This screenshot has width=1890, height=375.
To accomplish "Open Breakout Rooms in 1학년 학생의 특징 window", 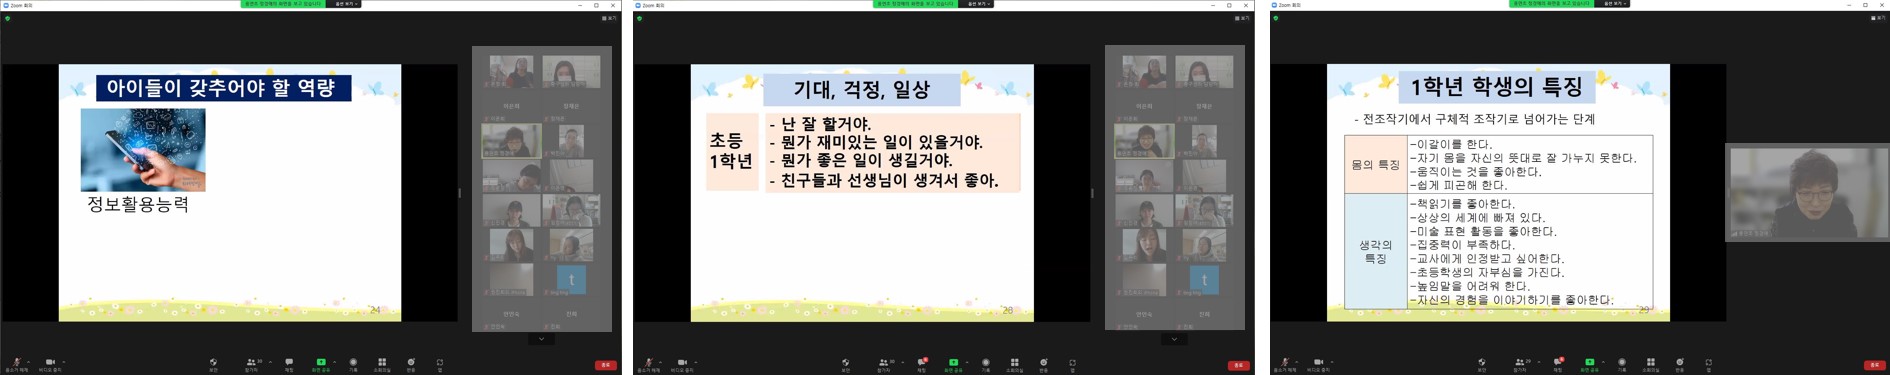I will (1651, 364).
